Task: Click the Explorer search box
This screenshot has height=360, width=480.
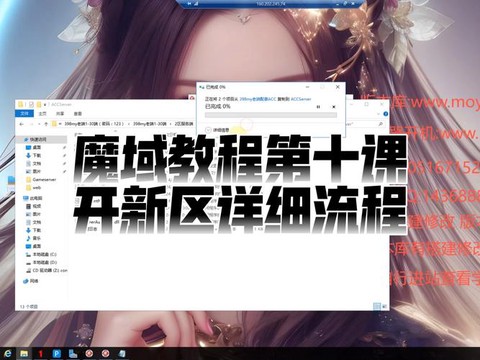Action: click(x=365, y=124)
